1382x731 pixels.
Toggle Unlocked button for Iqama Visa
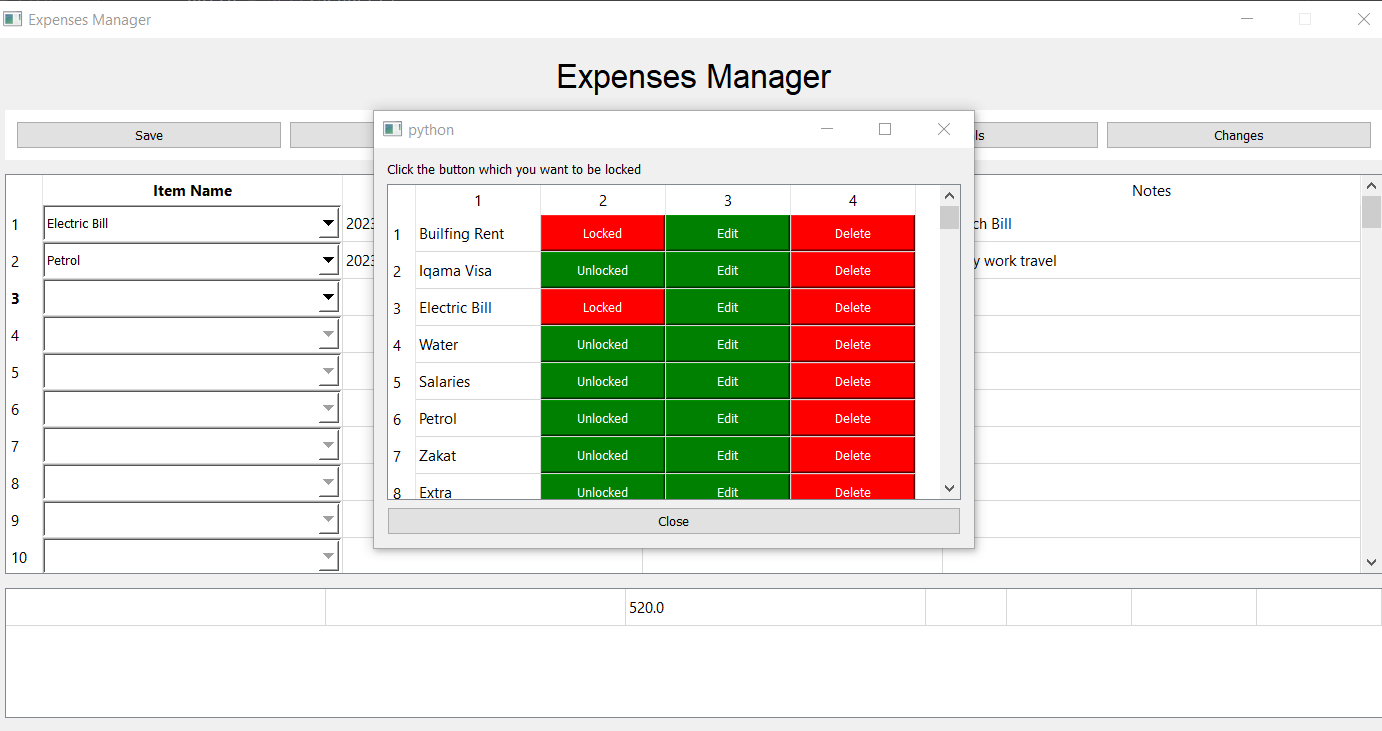602,271
